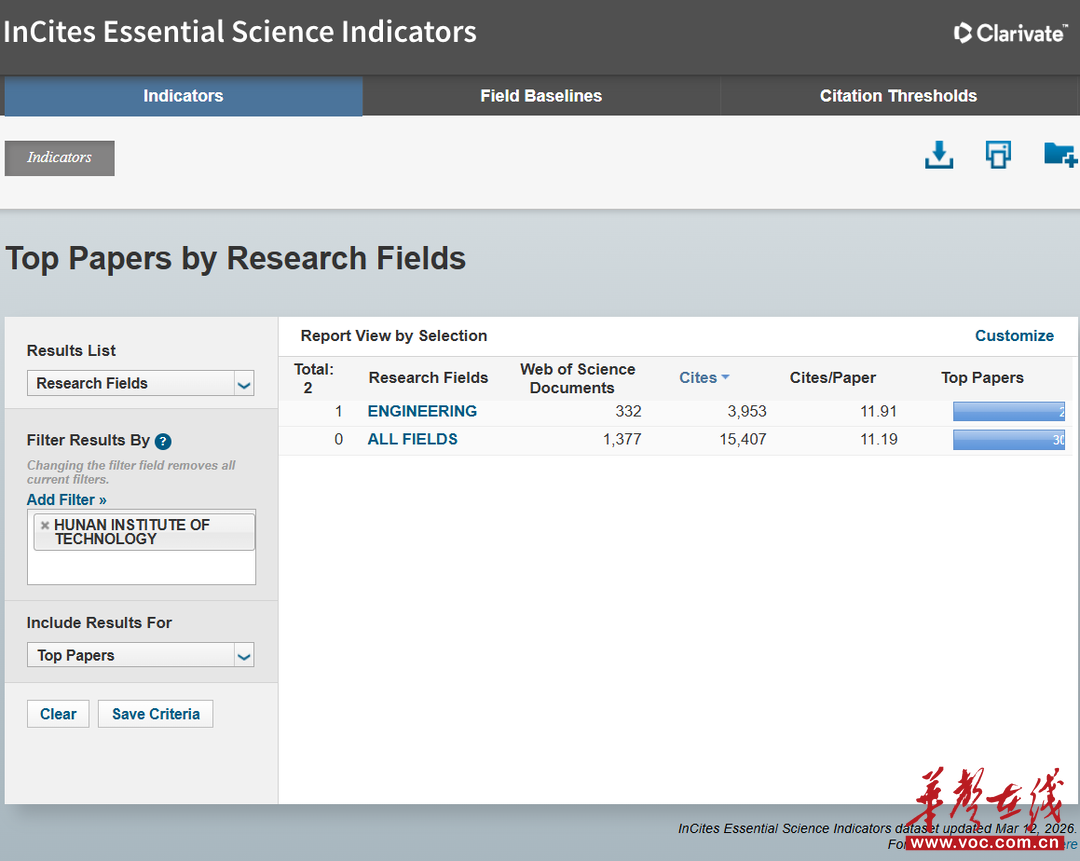Open the ENGINEERING research field link
Viewport: 1080px width, 861px height.
tap(422, 411)
